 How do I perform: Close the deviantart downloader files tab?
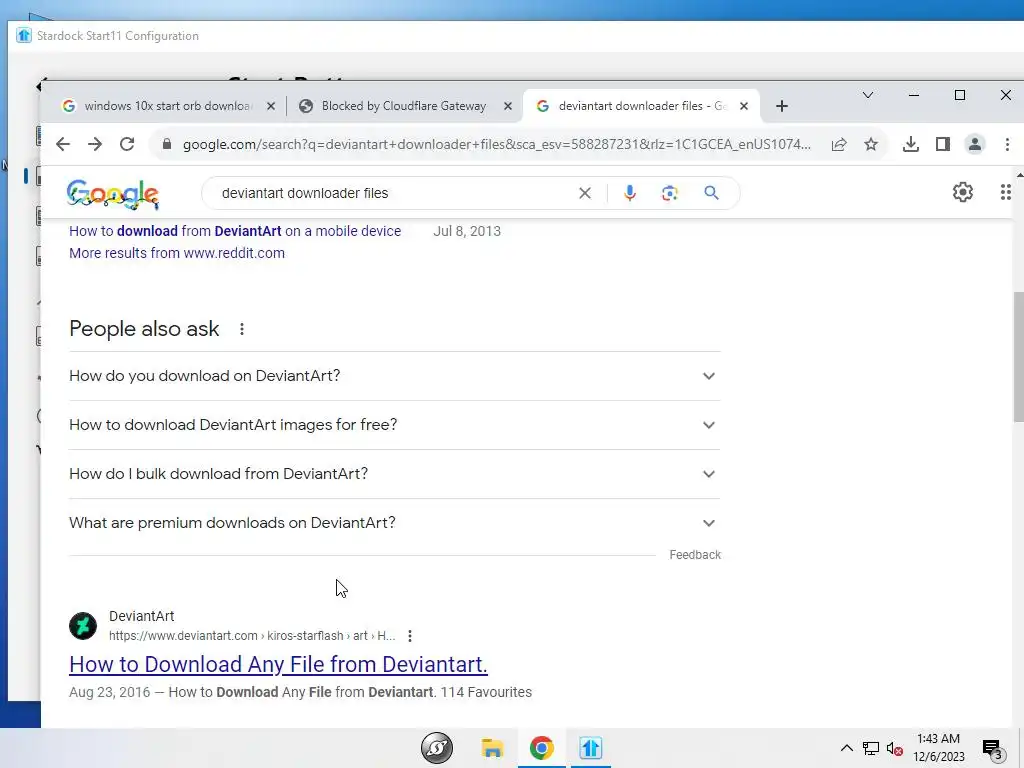743,106
